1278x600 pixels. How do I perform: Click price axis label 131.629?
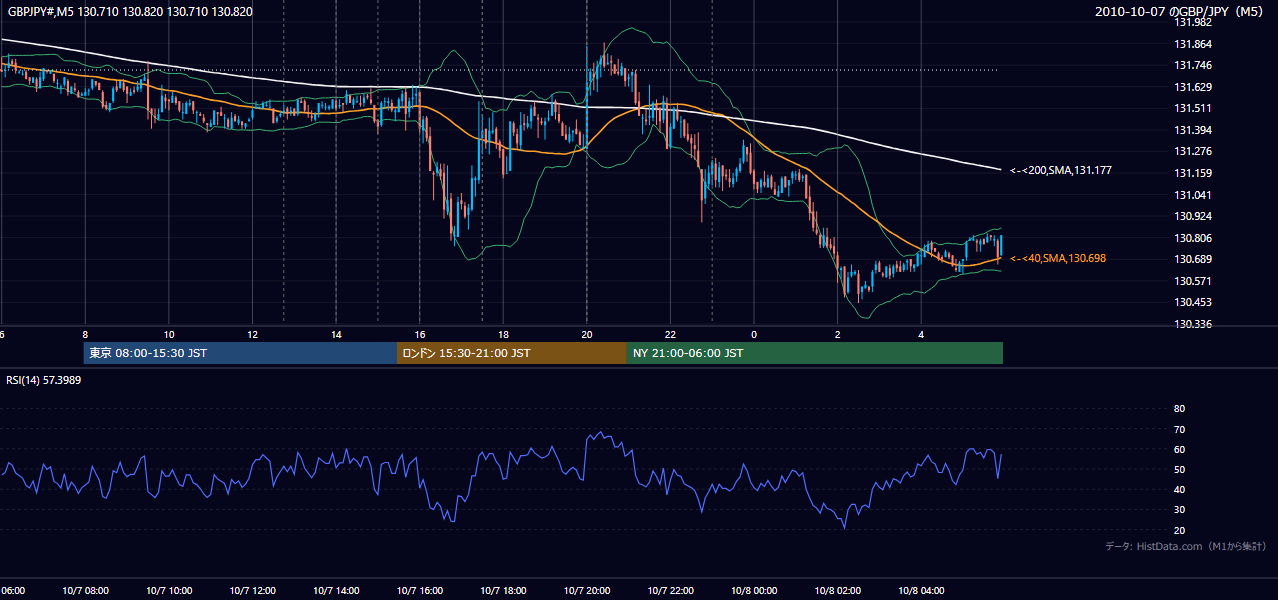click(x=1191, y=87)
